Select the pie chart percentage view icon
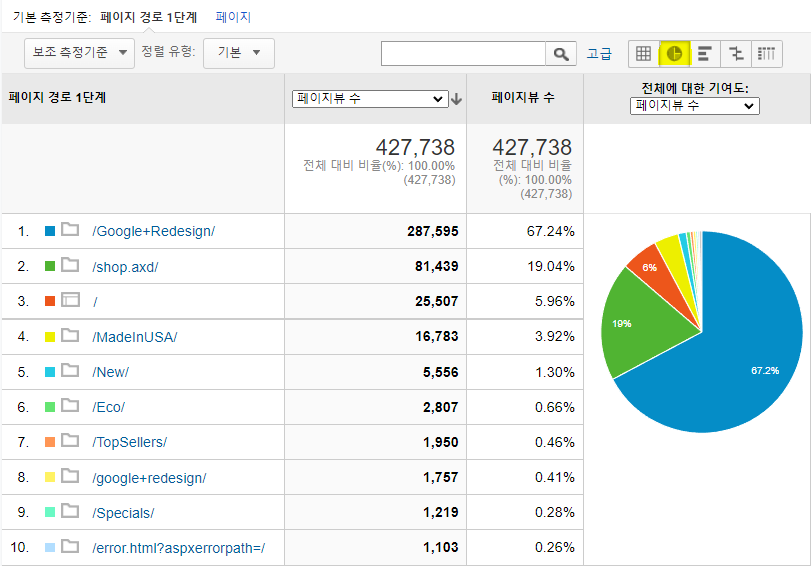 pyautogui.click(x=674, y=54)
